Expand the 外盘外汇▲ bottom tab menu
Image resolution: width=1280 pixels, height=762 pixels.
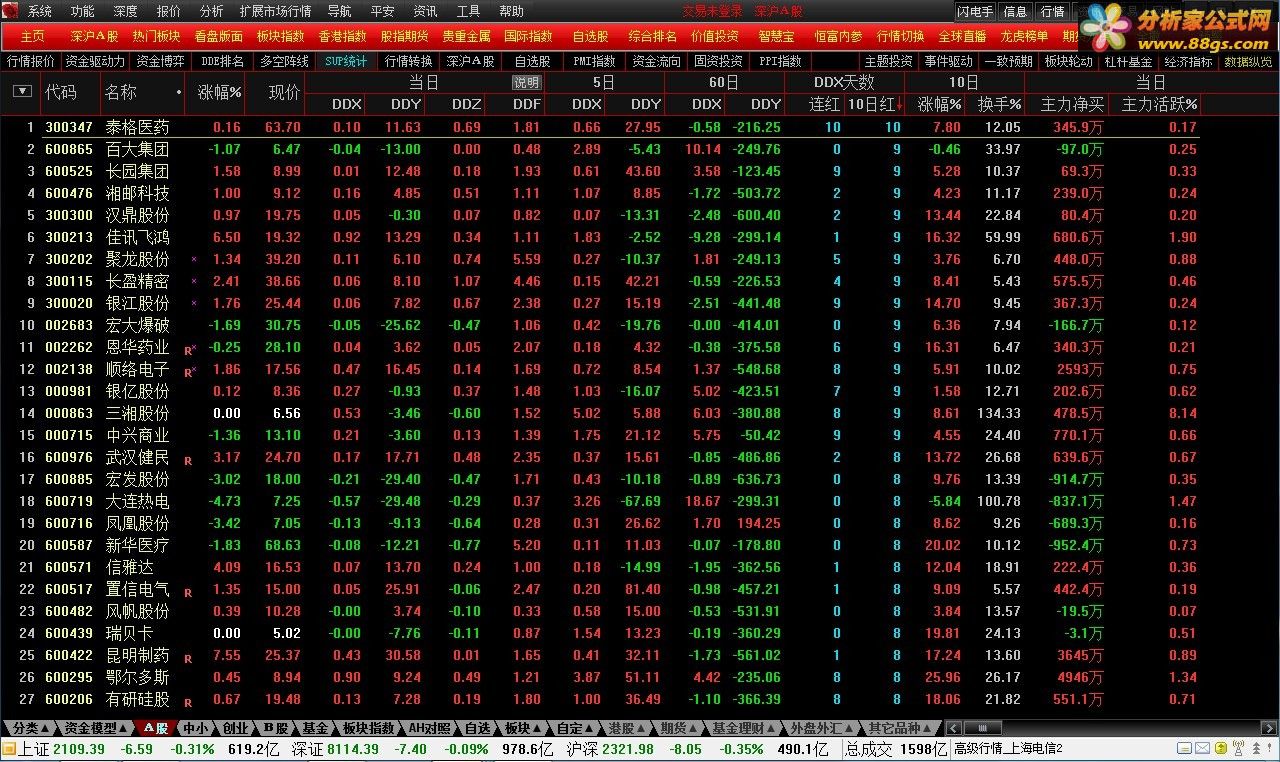click(x=822, y=728)
